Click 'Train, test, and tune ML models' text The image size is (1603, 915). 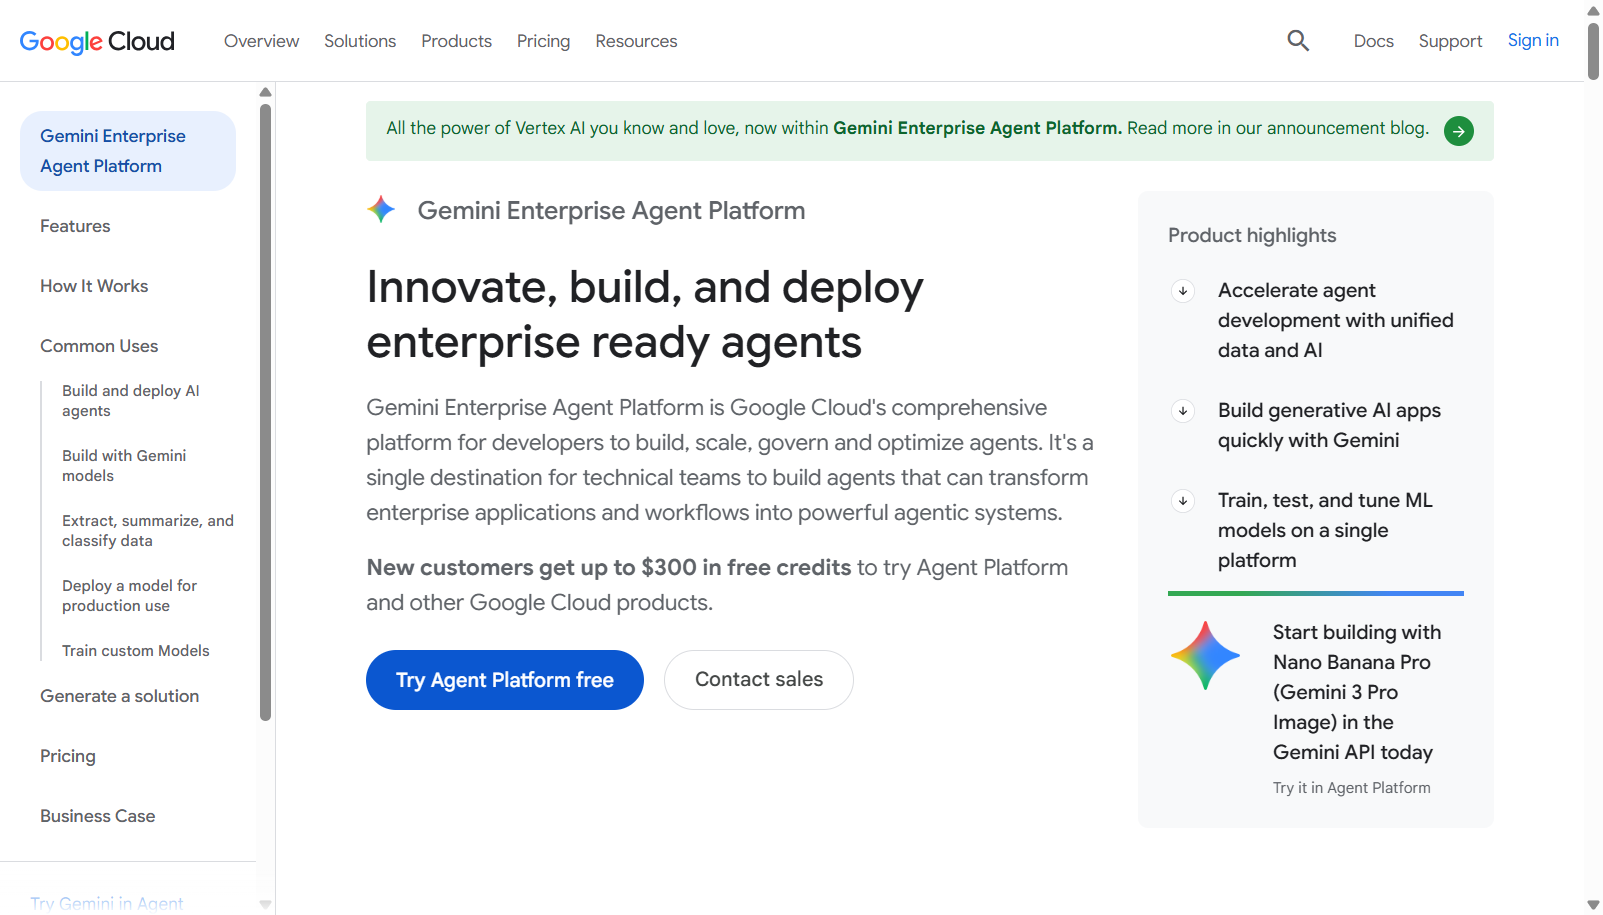click(1325, 530)
